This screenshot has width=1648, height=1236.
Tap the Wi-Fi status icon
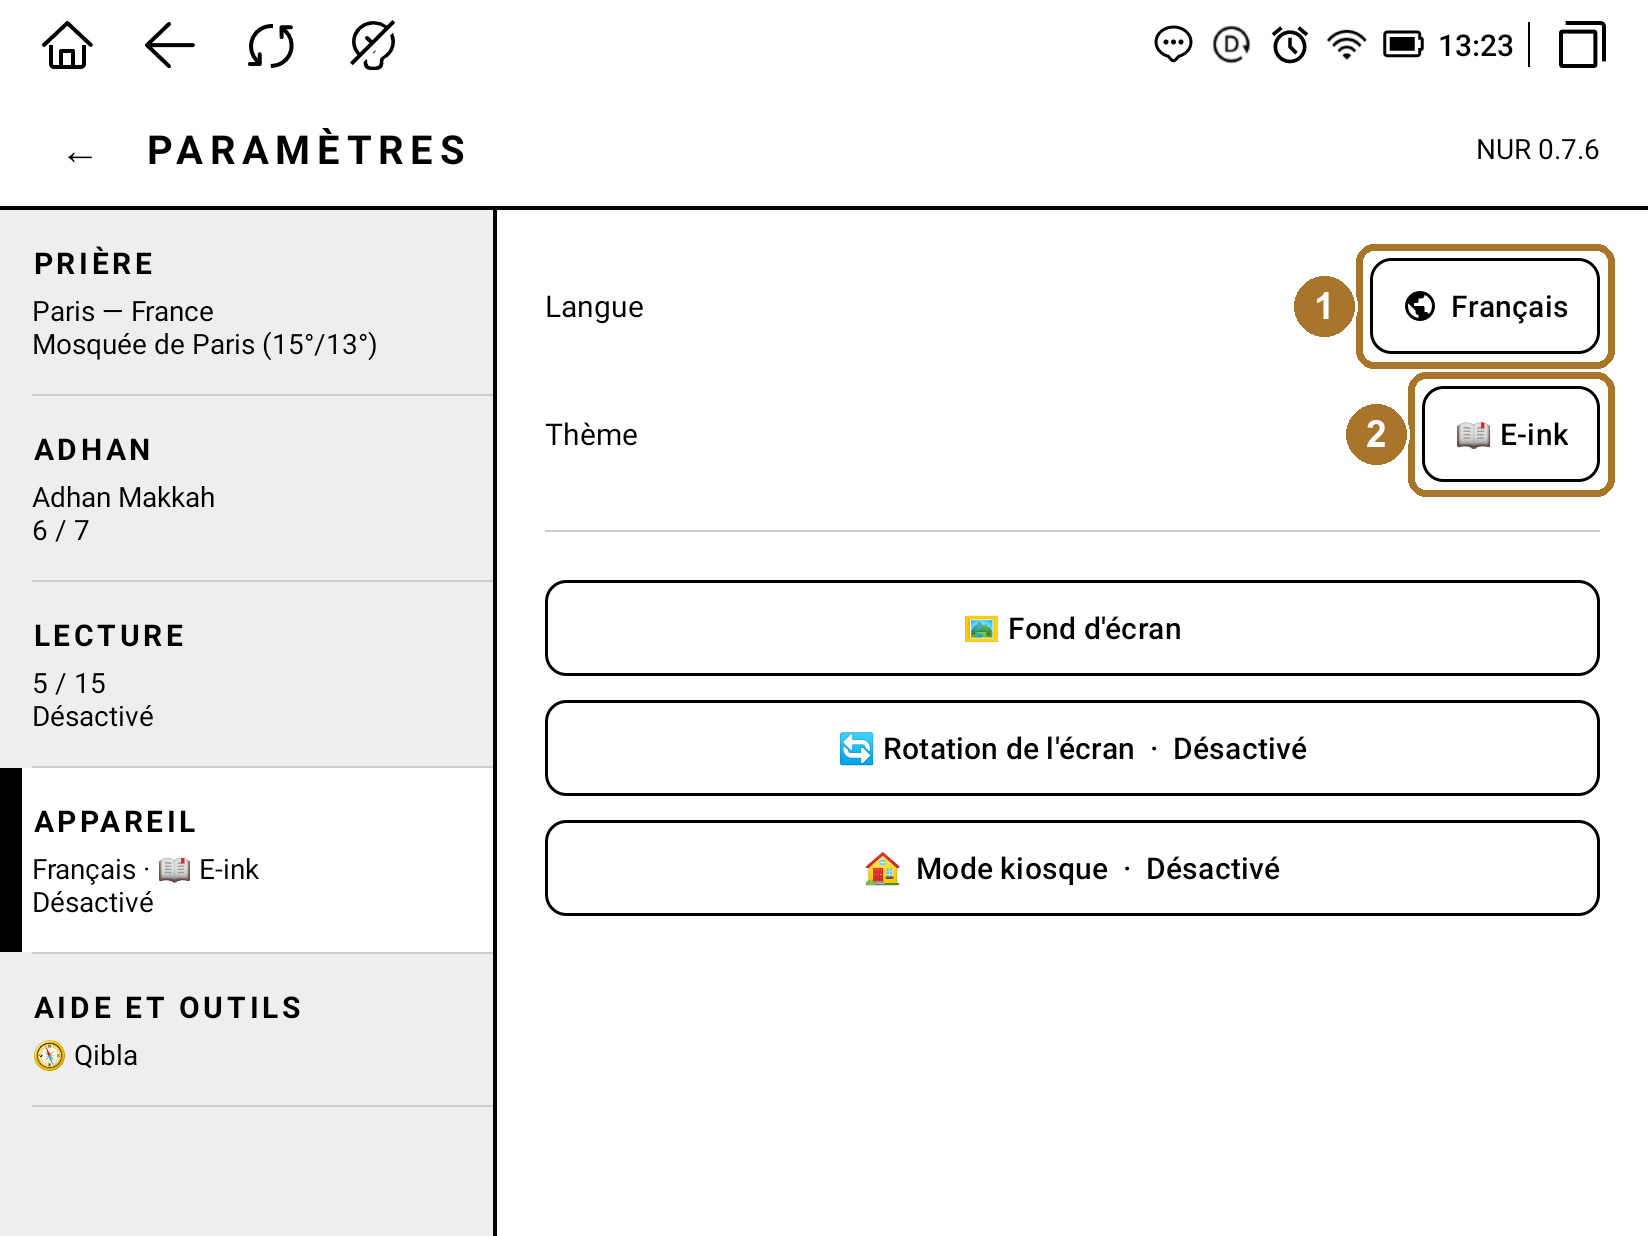point(1346,45)
